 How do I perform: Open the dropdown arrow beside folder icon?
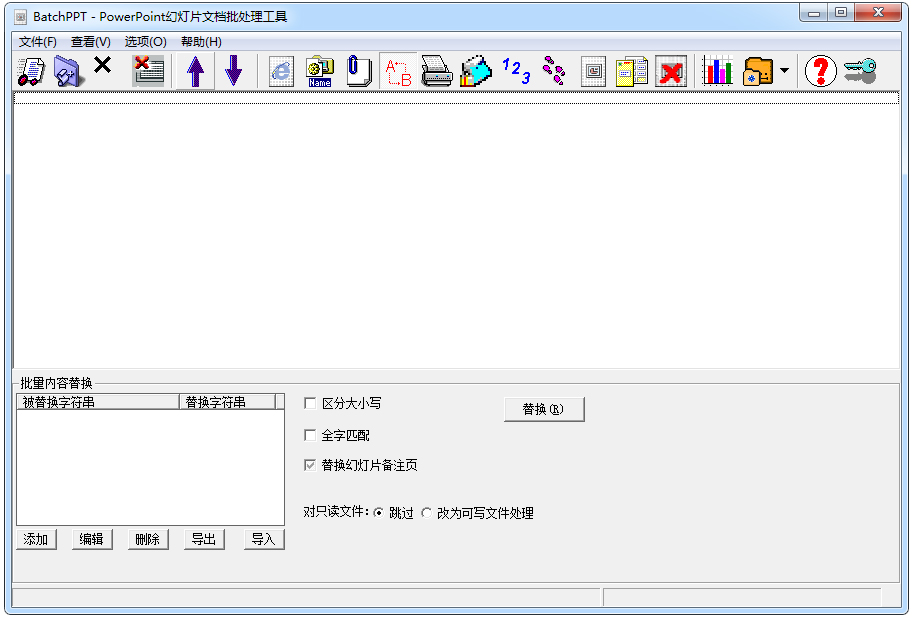[x=784, y=70]
